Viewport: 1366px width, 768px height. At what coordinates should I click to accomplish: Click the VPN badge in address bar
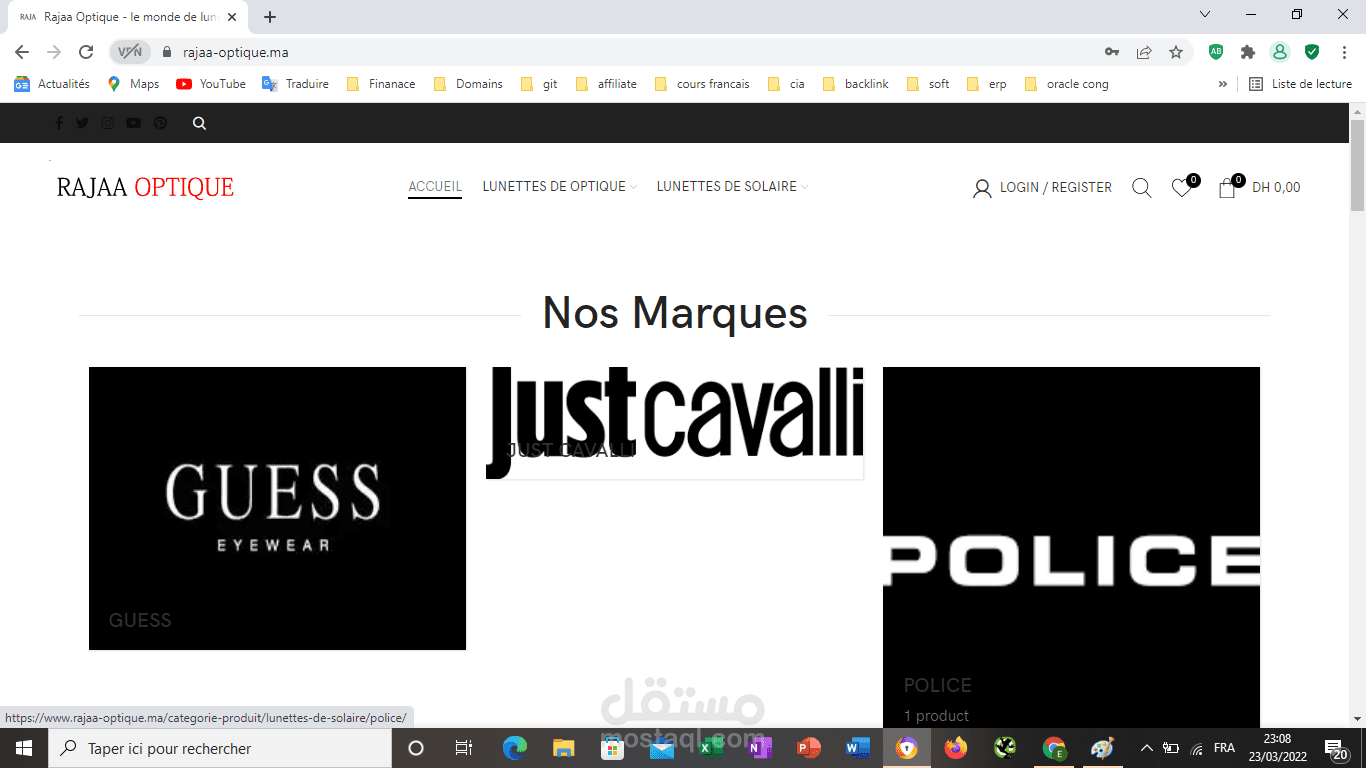[130, 52]
